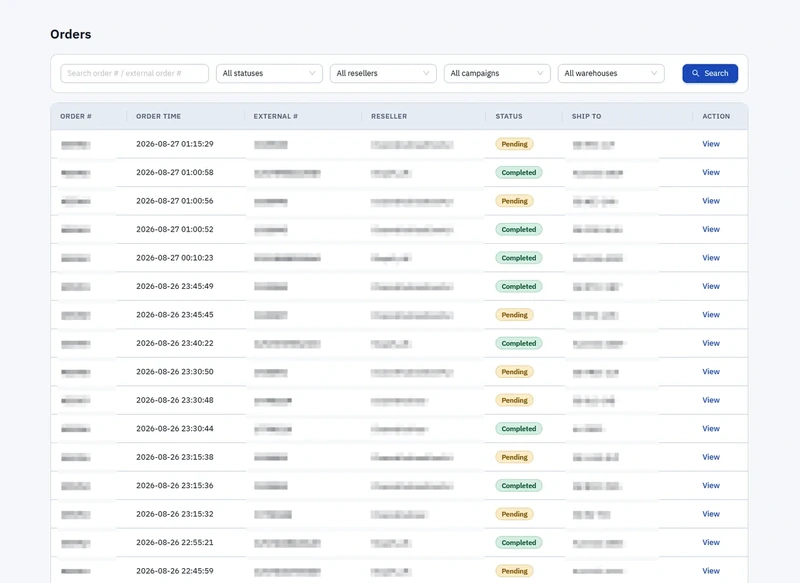Click the Completed badge for 23:40:22 order
Image resolution: width=800 pixels, height=583 pixels.
(518, 344)
